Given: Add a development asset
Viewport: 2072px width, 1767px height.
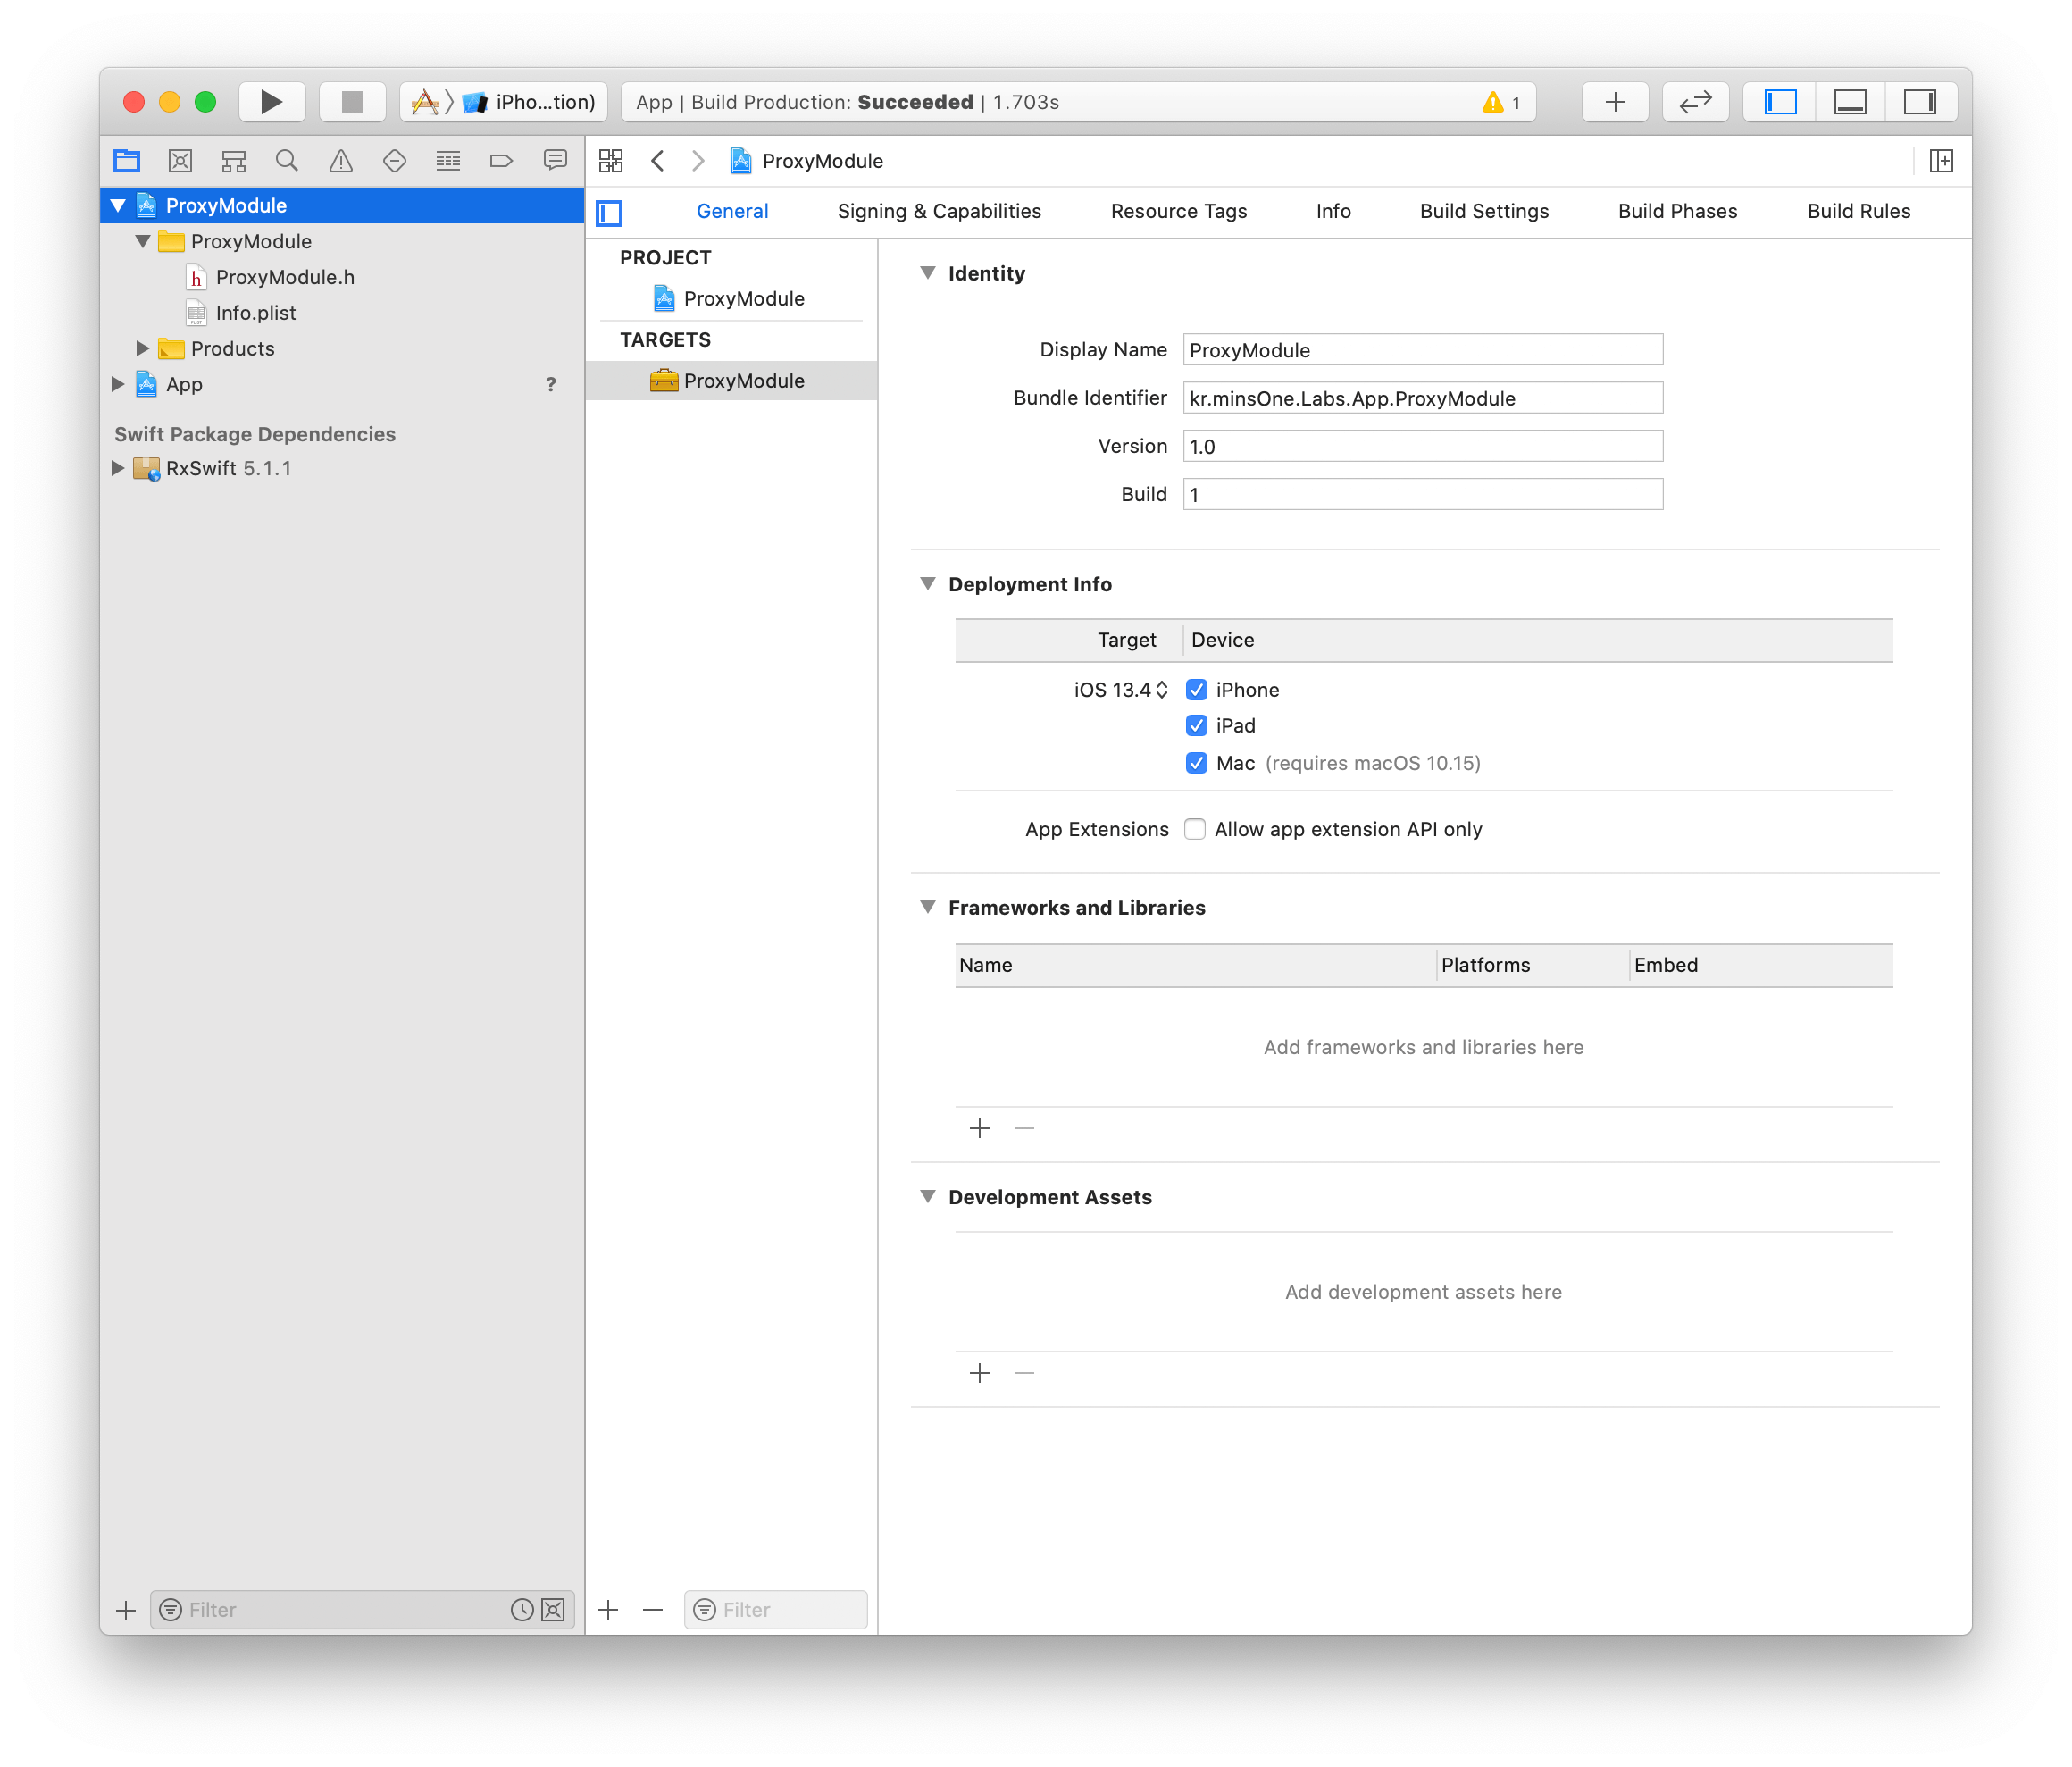Looking at the screenshot, I should tap(979, 1374).
